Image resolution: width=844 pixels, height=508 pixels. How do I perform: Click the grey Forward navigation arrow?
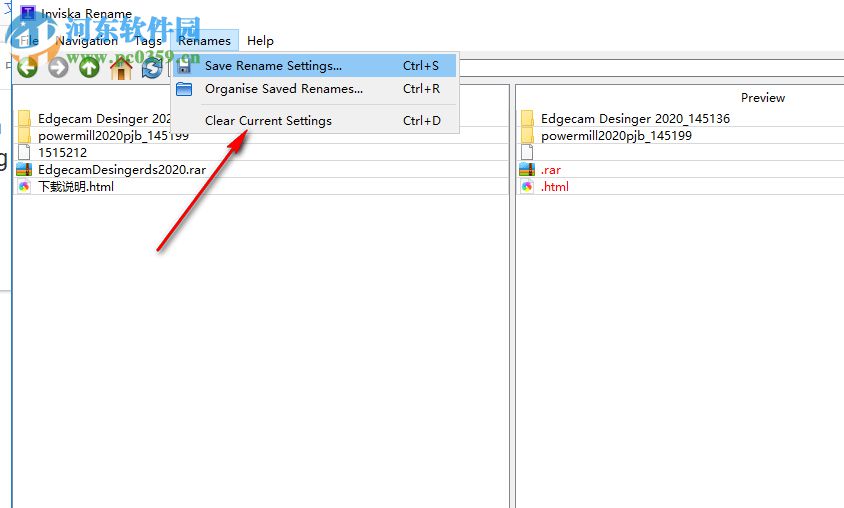click(x=58, y=68)
